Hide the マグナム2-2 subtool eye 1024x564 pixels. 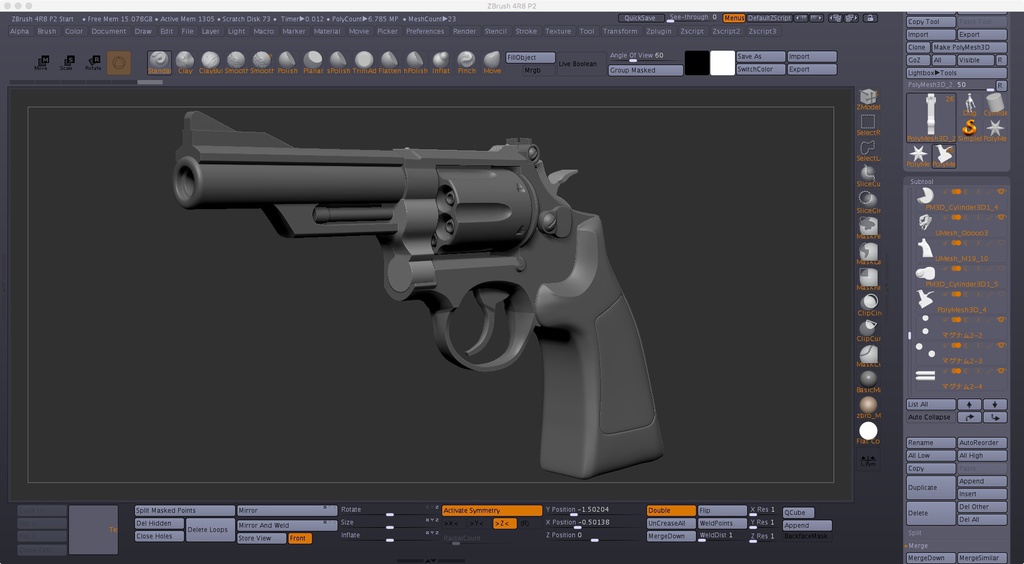[1001, 320]
